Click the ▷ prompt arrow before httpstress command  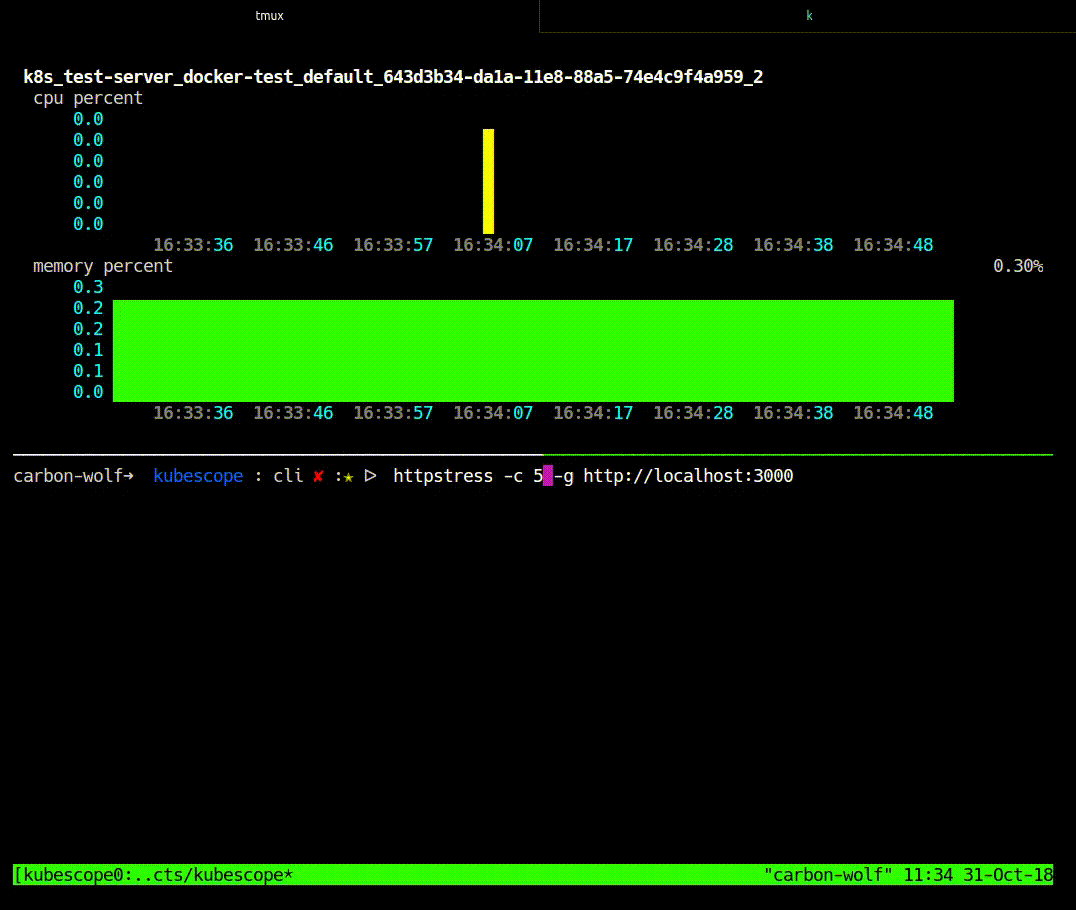click(x=370, y=475)
